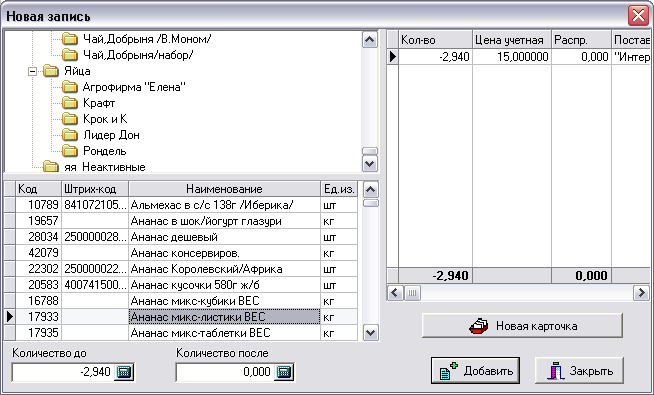Click the Крафт folder icon
This screenshot has width=654, height=395.
tap(70, 103)
